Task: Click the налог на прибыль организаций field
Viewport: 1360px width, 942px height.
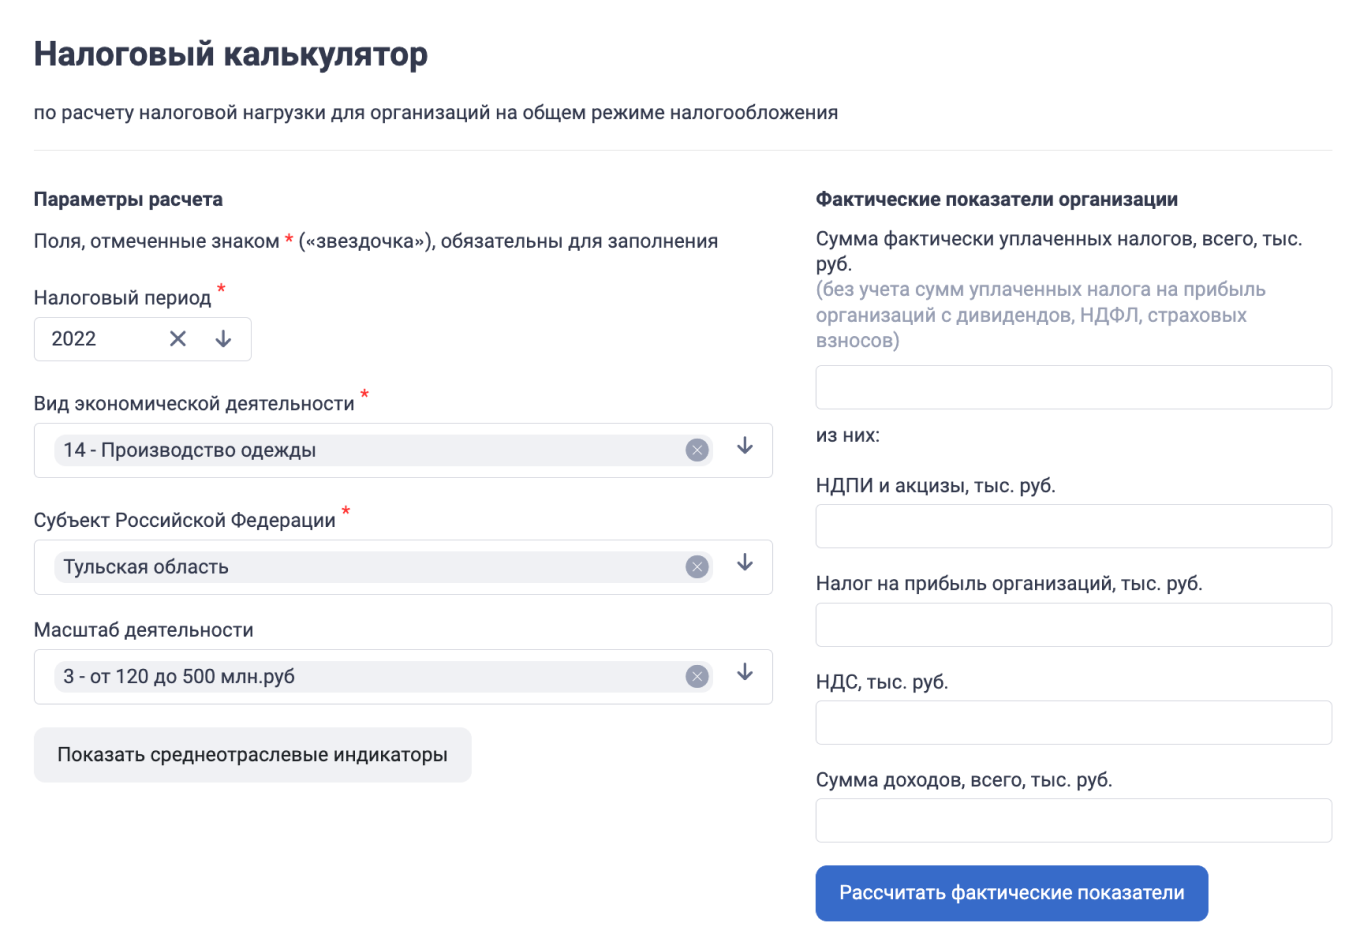Action: tap(1073, 624)
